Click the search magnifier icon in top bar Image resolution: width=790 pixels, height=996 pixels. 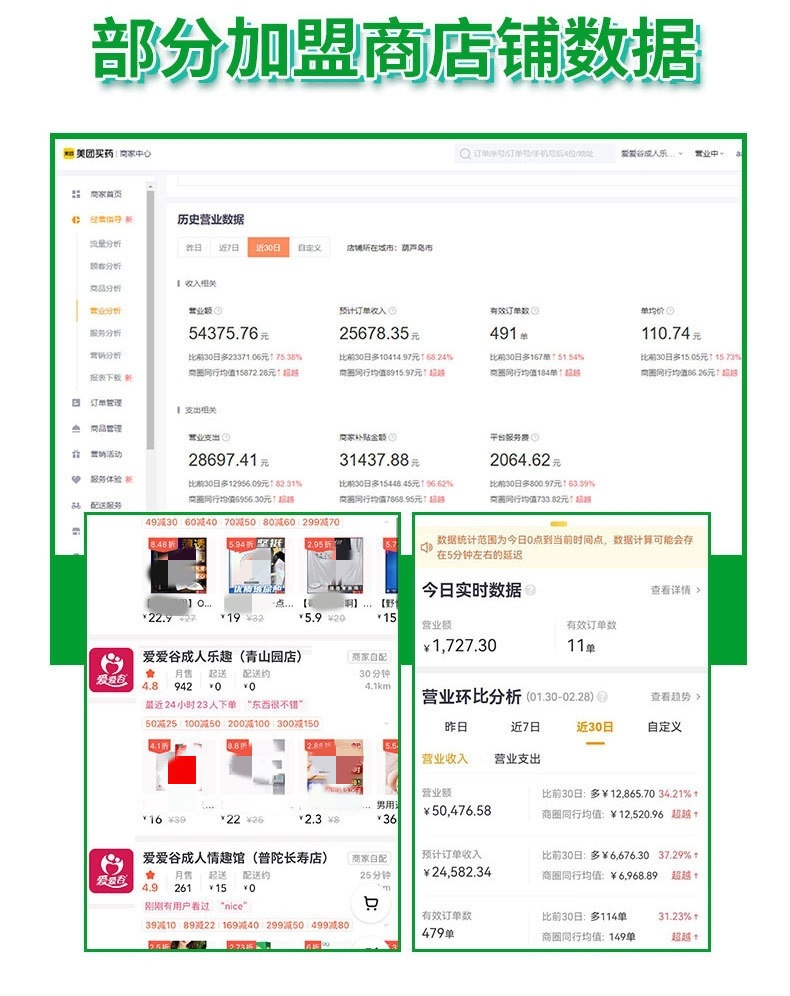tap(465, 154)
